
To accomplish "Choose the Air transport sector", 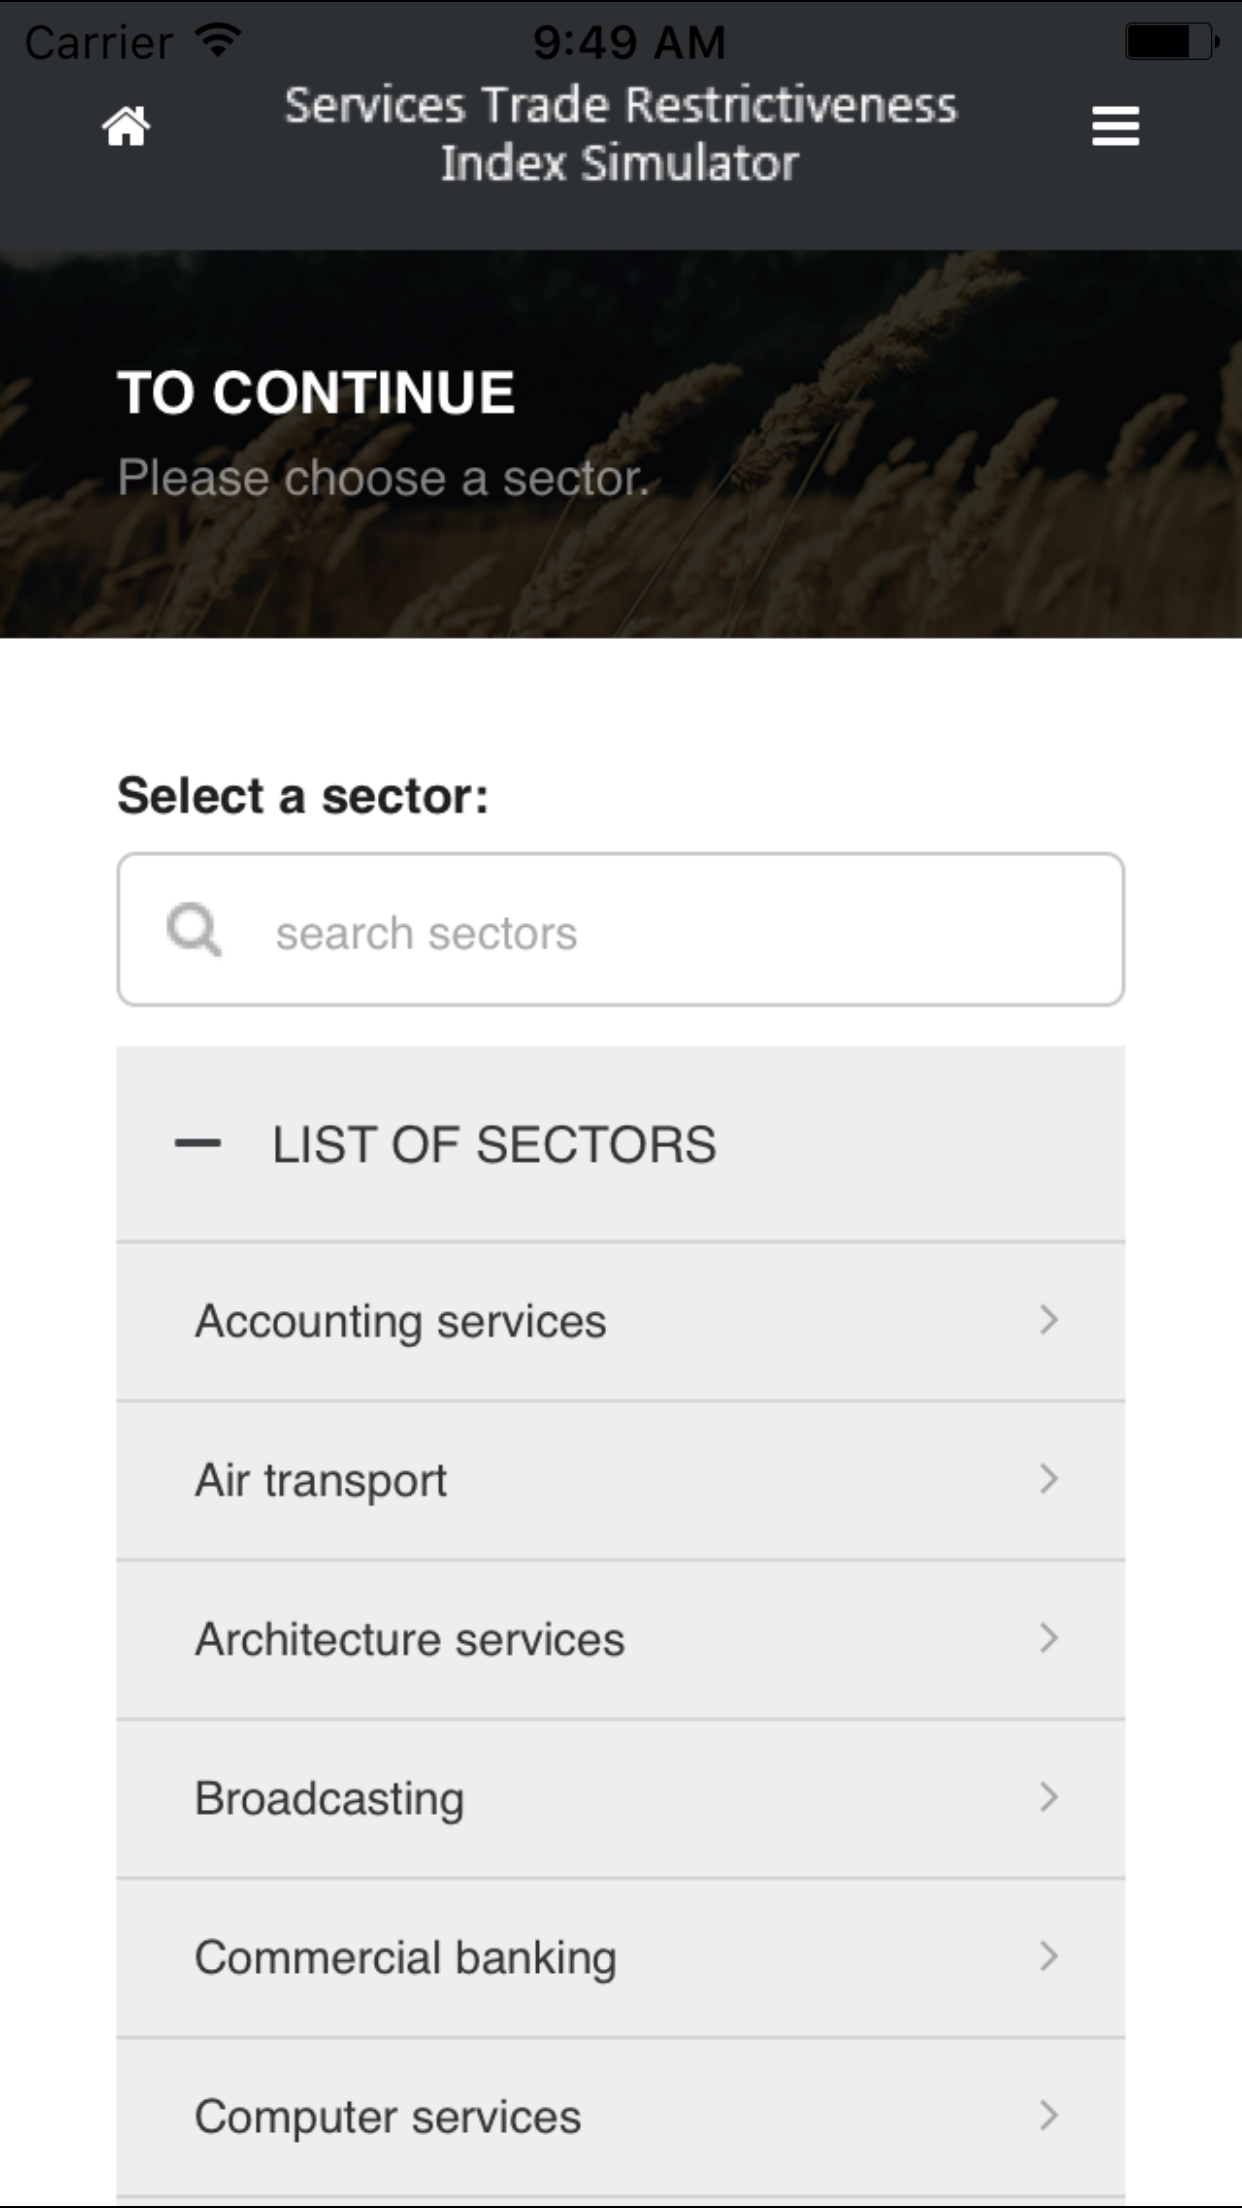I will pos(321,1480).
